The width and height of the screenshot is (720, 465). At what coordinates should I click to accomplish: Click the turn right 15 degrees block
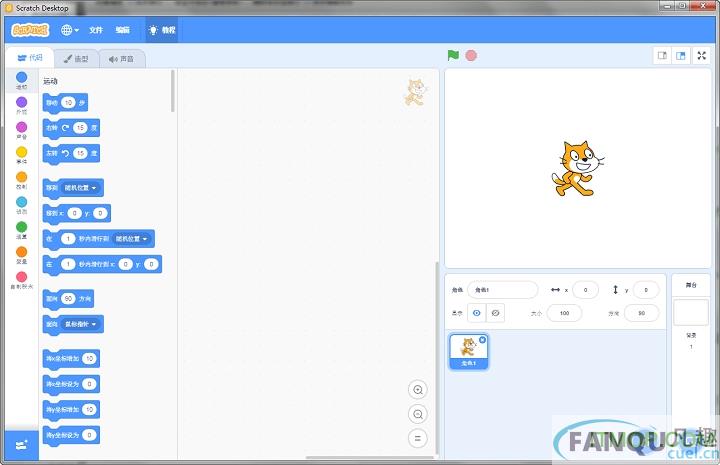coord(71,128)
